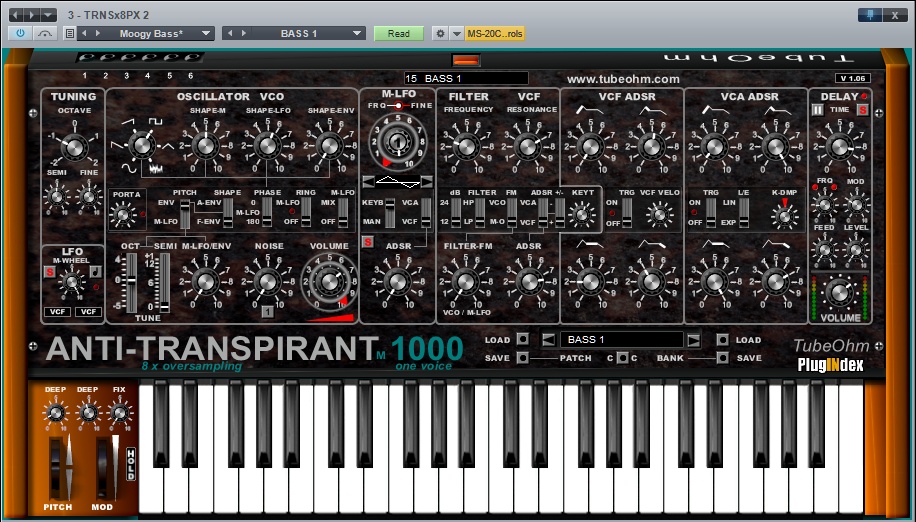This screenshot has width=916, height=522.
Task: Click the red S button in LFO section
Action: (x=49, y=271)
